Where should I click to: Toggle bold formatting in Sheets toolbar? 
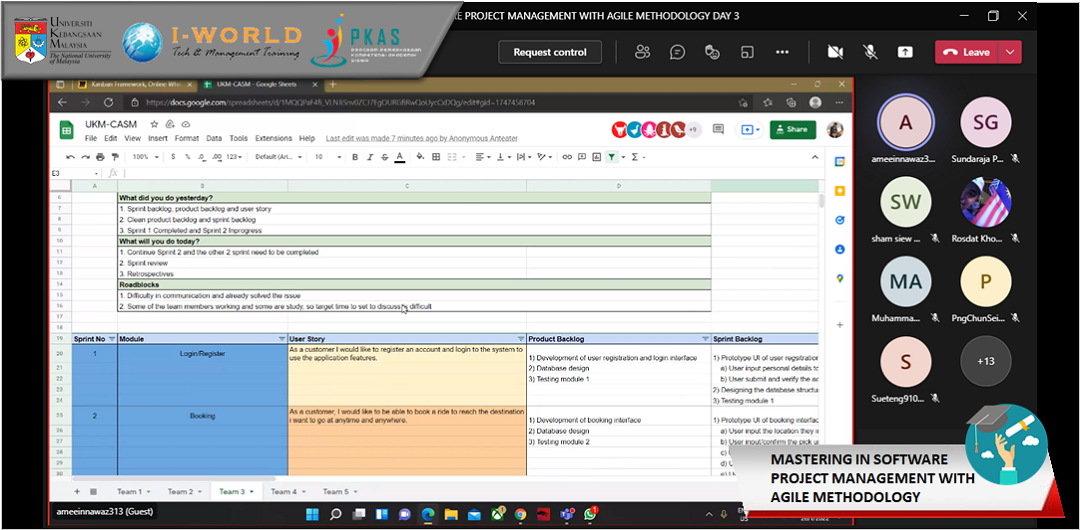(x=355, y=157)
